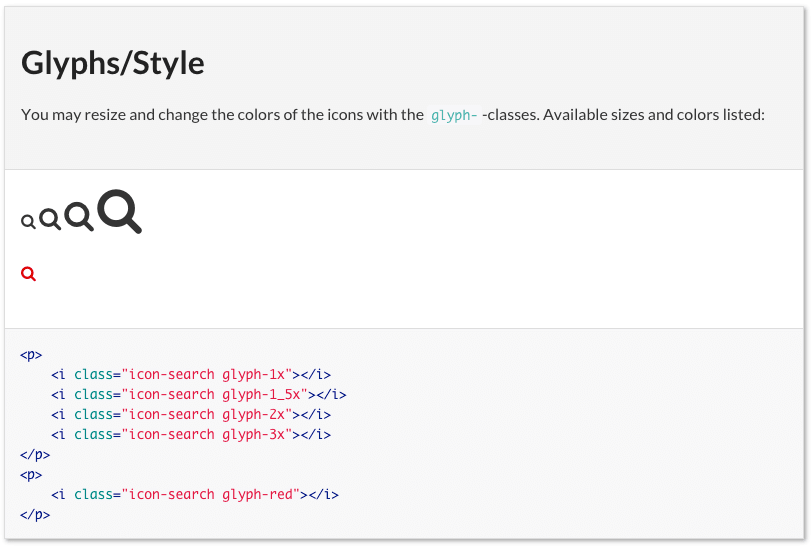Click the first opening <p> tag
Image resolution: width=811 pixels, height=546 pixels.
point(31,355)
